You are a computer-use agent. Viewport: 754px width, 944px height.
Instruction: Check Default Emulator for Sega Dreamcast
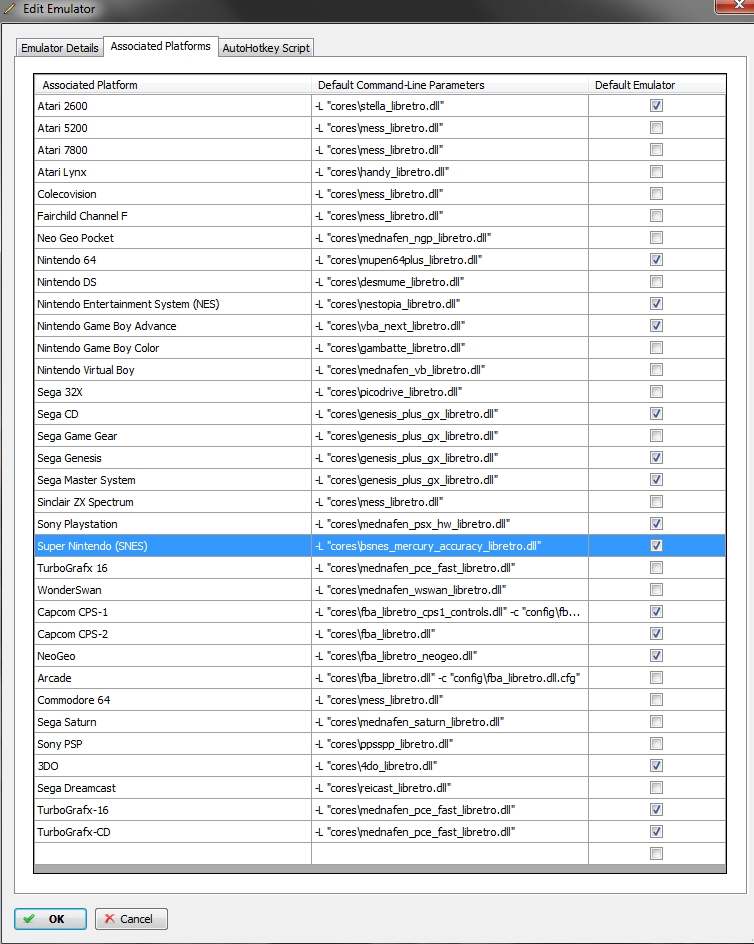[x=656, y=787]
